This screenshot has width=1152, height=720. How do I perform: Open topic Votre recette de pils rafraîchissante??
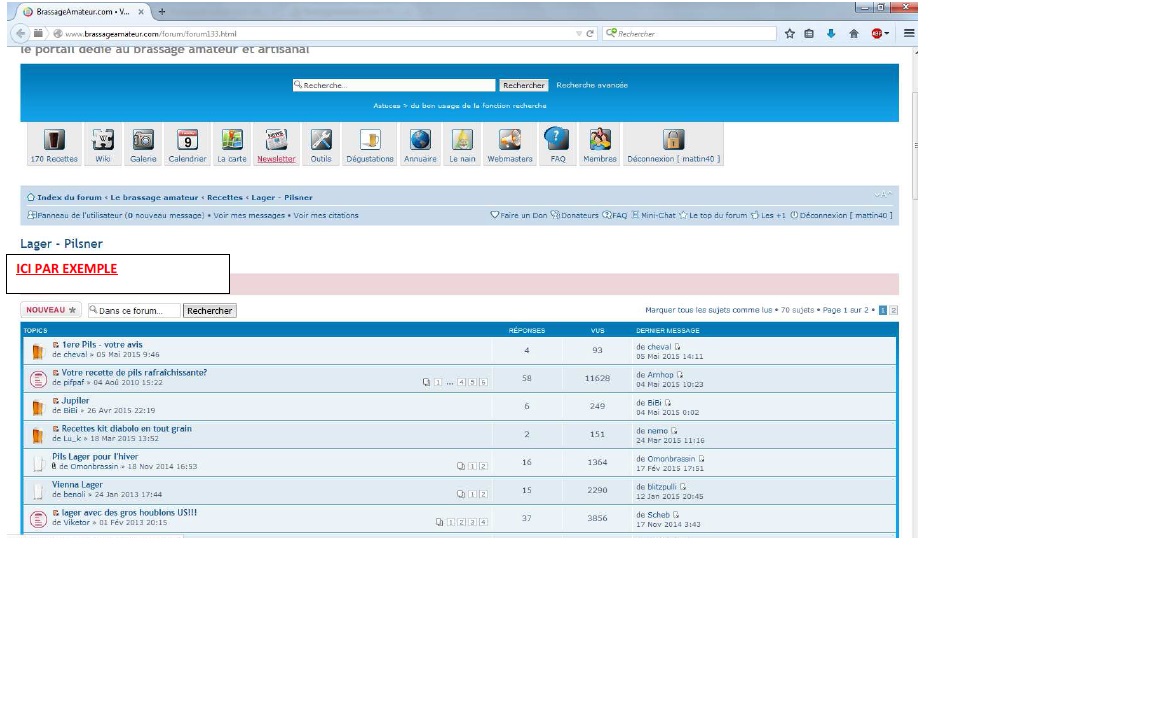pyautogui.click(x=134, y=372)
